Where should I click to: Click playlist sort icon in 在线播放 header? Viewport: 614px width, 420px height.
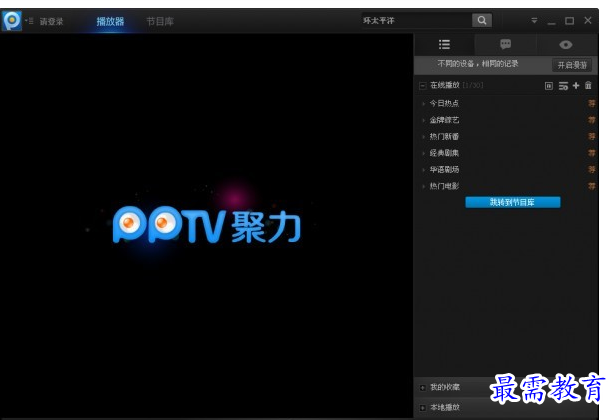pos(563,86)
